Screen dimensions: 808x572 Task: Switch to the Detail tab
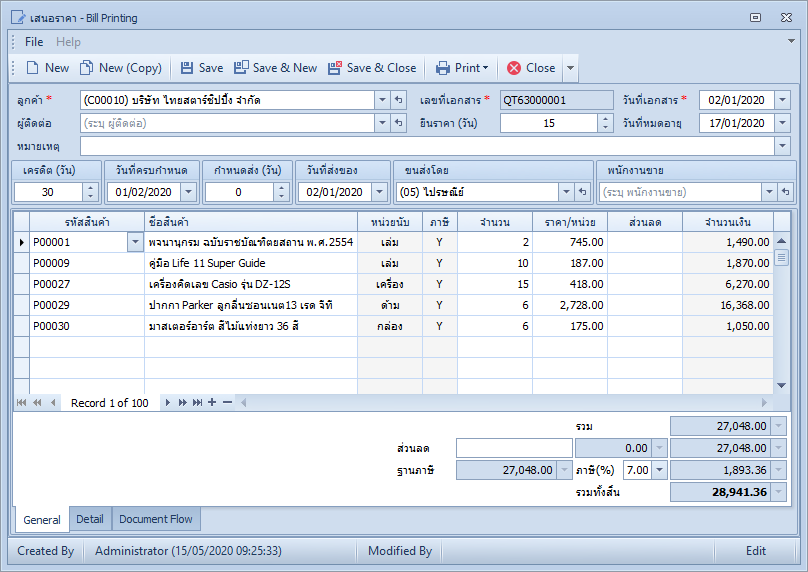(x=90, y=519)
